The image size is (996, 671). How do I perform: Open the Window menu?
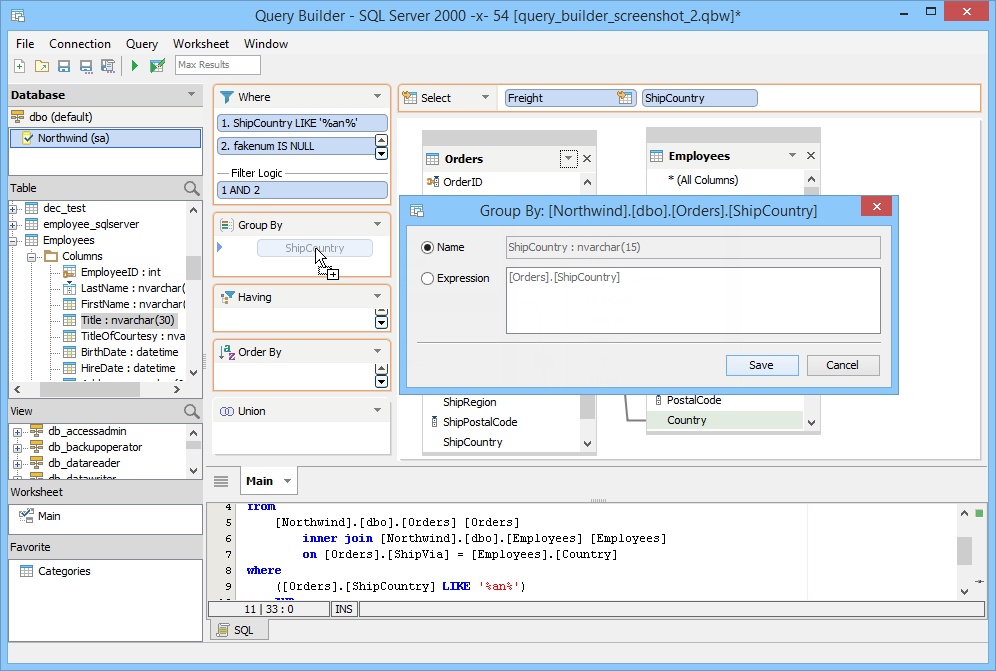pyautogui.click(x=266, y=44)
